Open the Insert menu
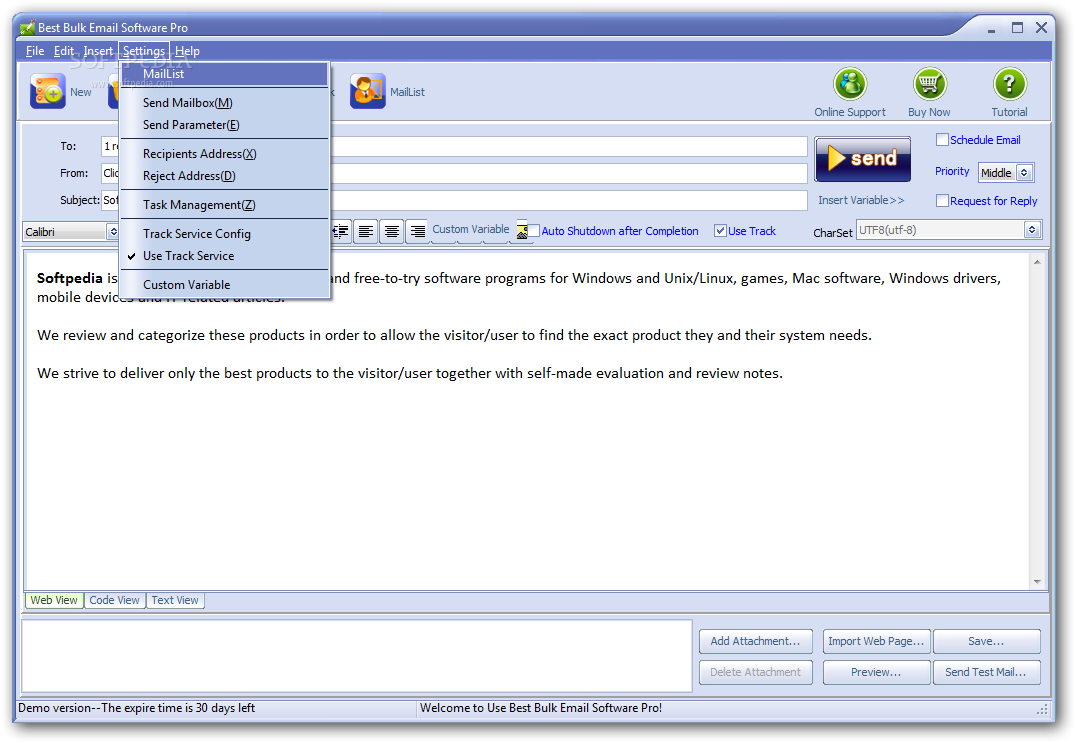 click(98, 51)
